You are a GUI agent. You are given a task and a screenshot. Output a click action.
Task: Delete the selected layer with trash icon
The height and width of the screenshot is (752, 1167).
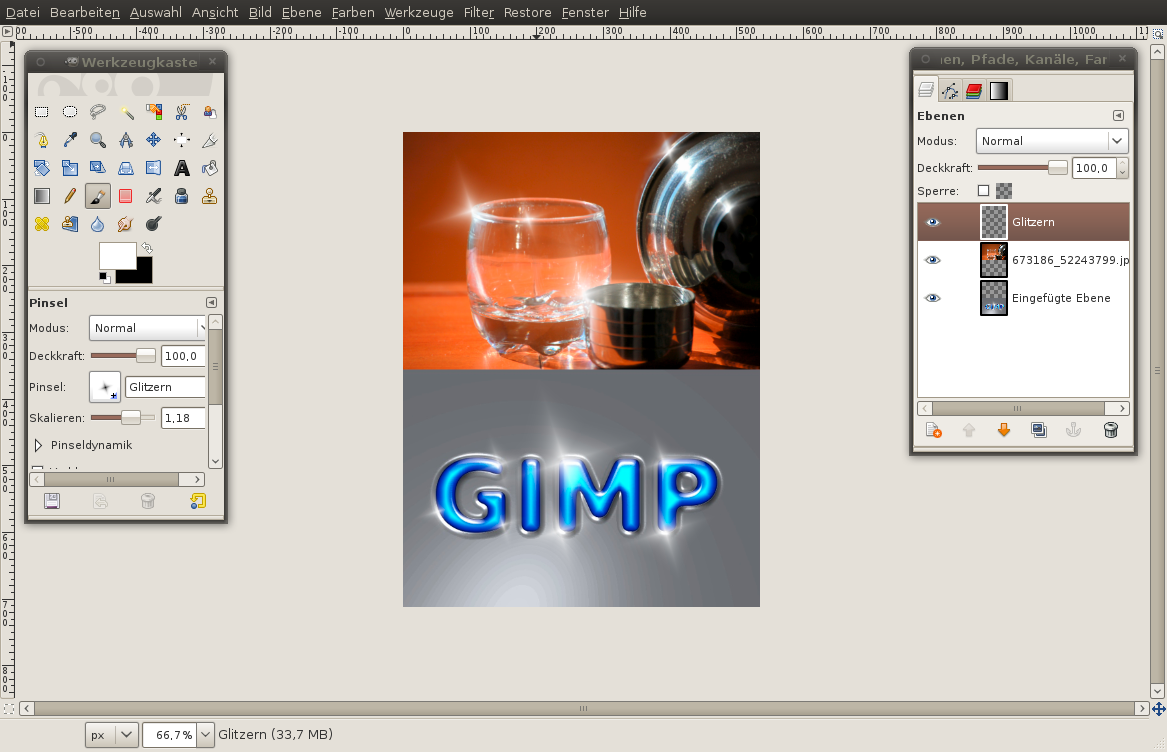coord(1110,430)
